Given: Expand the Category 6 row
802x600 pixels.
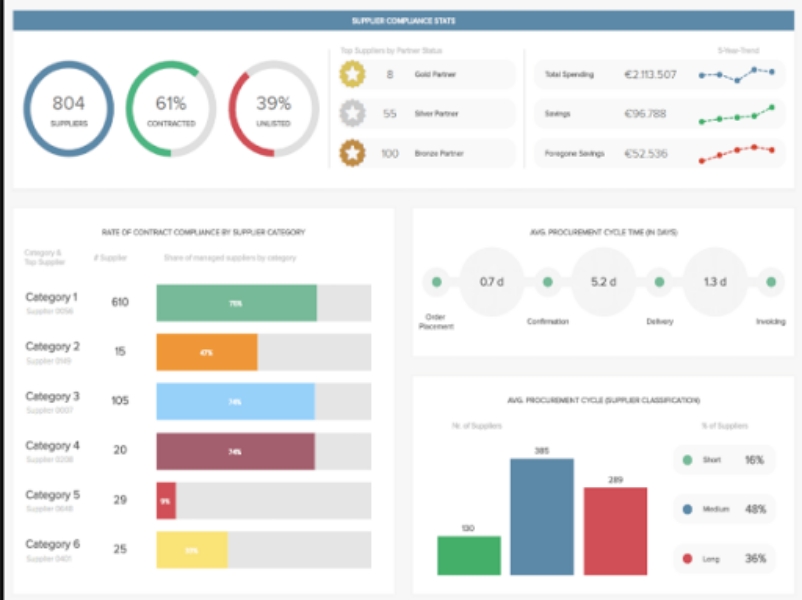Looking at the screenshot, I should (51, 549).
